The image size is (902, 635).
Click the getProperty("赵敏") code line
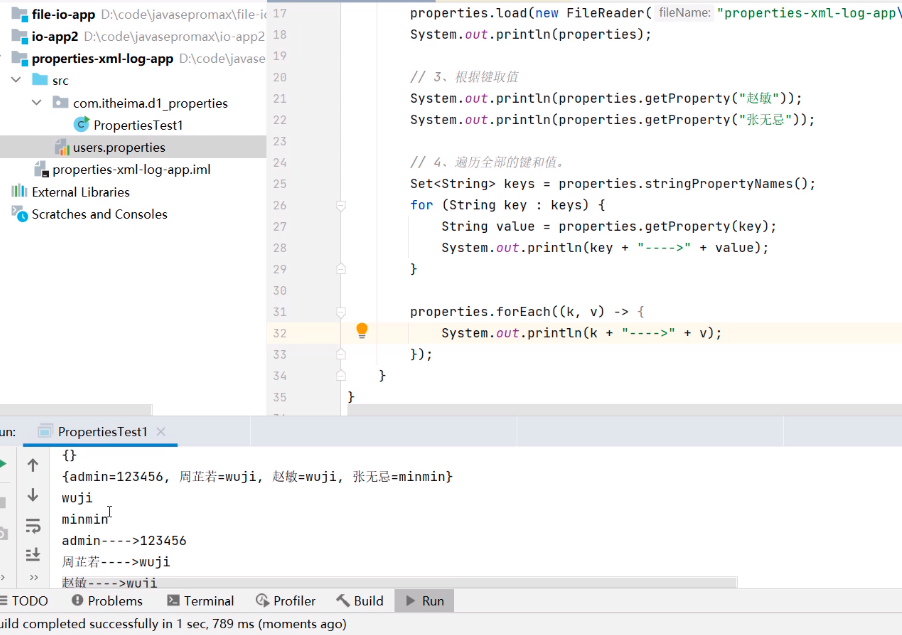pyautogui.click(x=606, y=98)
